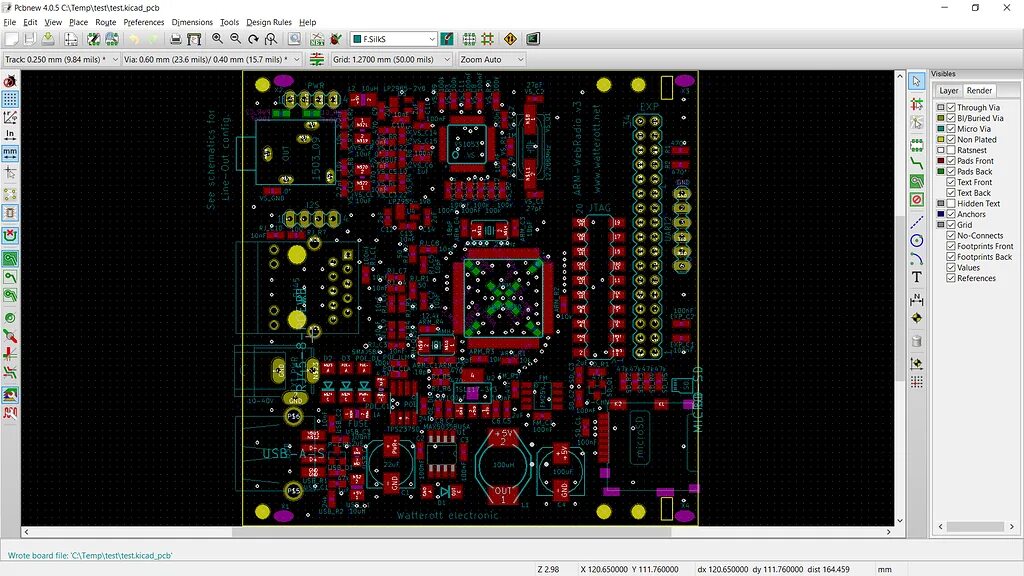Switch to the Render tab

pos(979,91)
